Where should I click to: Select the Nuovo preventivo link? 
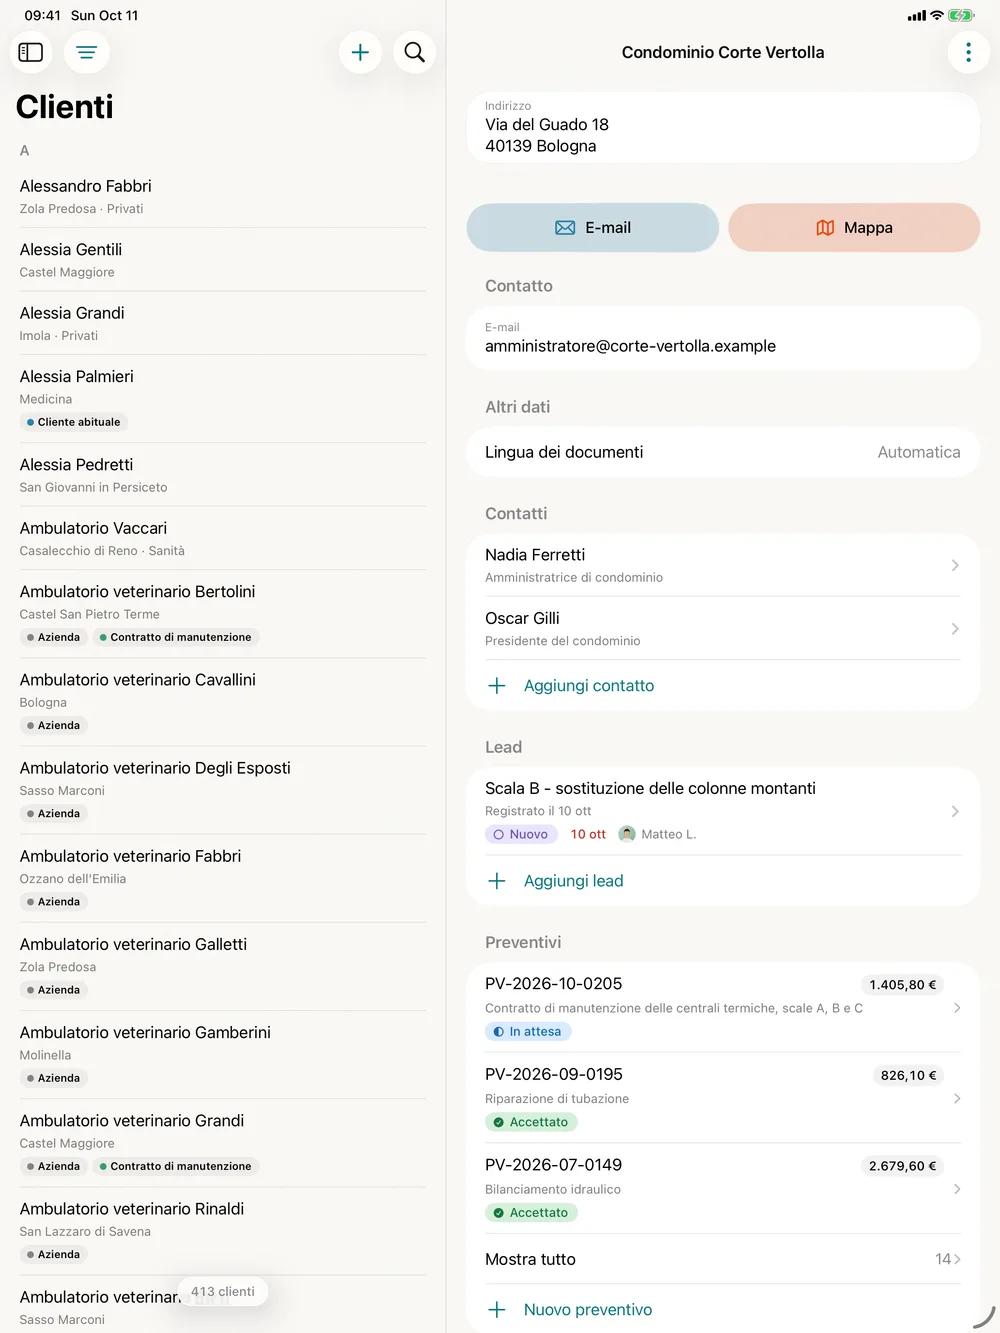588,1310
